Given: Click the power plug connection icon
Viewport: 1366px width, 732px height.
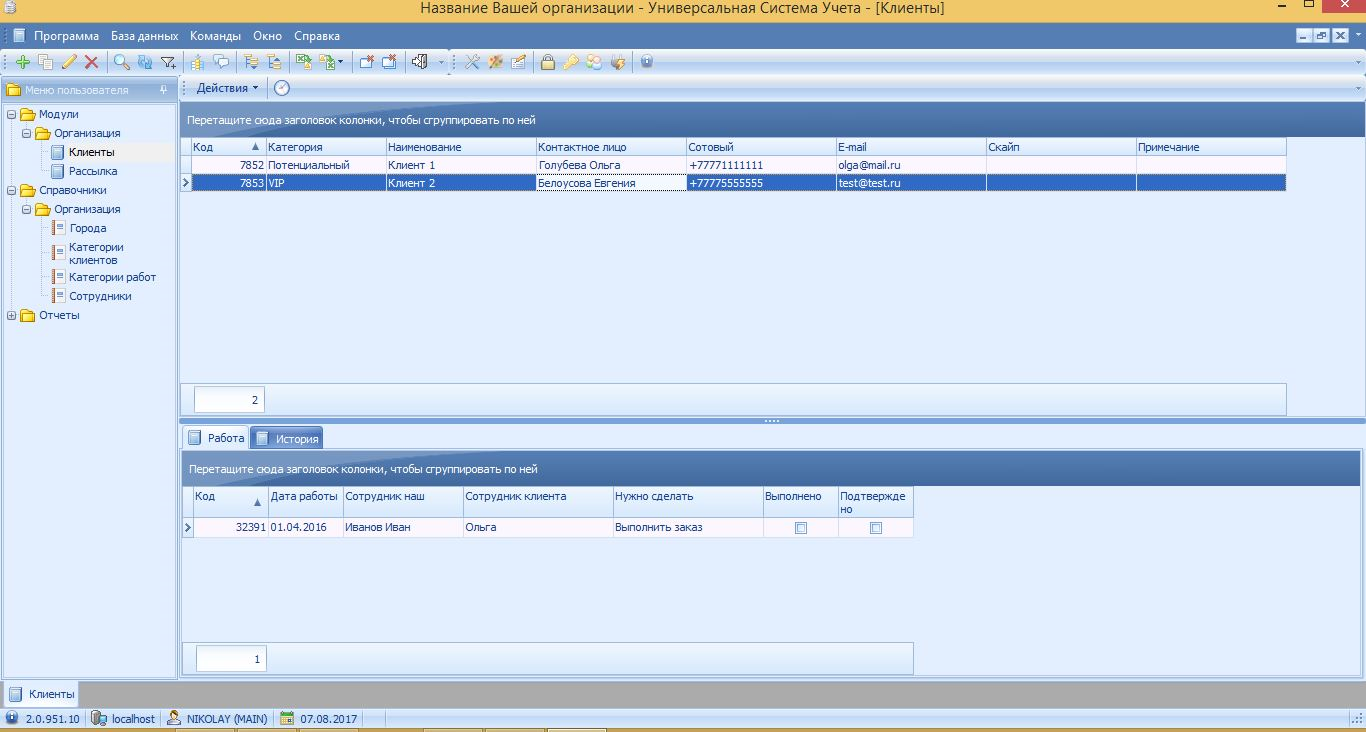Looking at the screenshot, I should (x=618, y=62).
